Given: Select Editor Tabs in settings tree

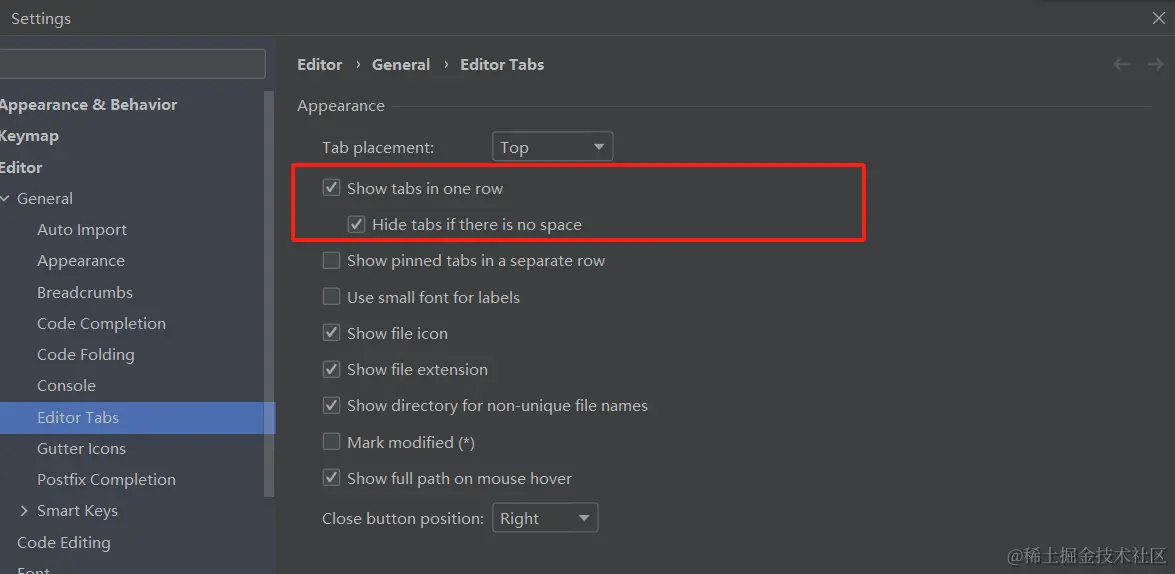Looking at the screenshot, I should (78, 417).
